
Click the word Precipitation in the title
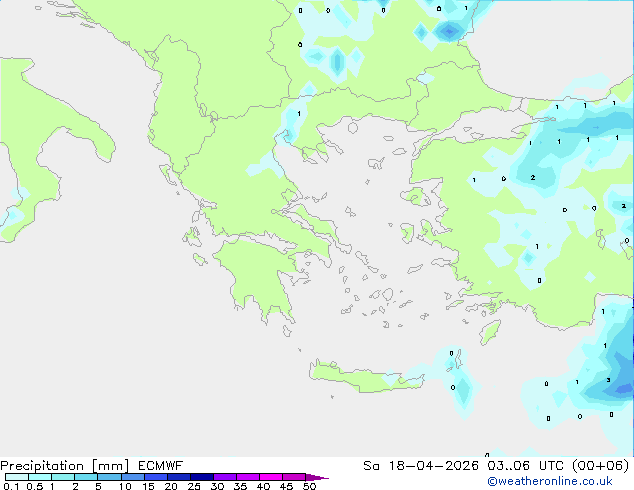[x=42, y=466]
